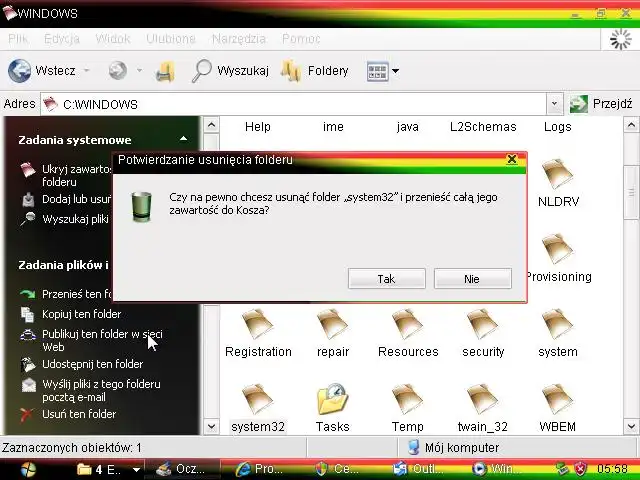Switch to Outlook taskbar button

tap(418, 469)
